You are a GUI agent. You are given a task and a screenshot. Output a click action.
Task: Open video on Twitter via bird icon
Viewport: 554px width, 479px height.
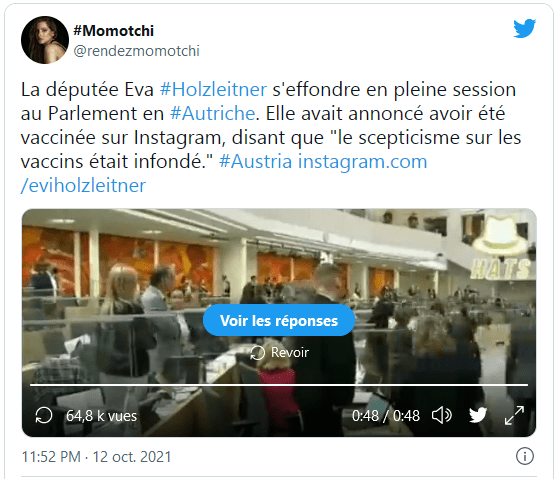478,415
